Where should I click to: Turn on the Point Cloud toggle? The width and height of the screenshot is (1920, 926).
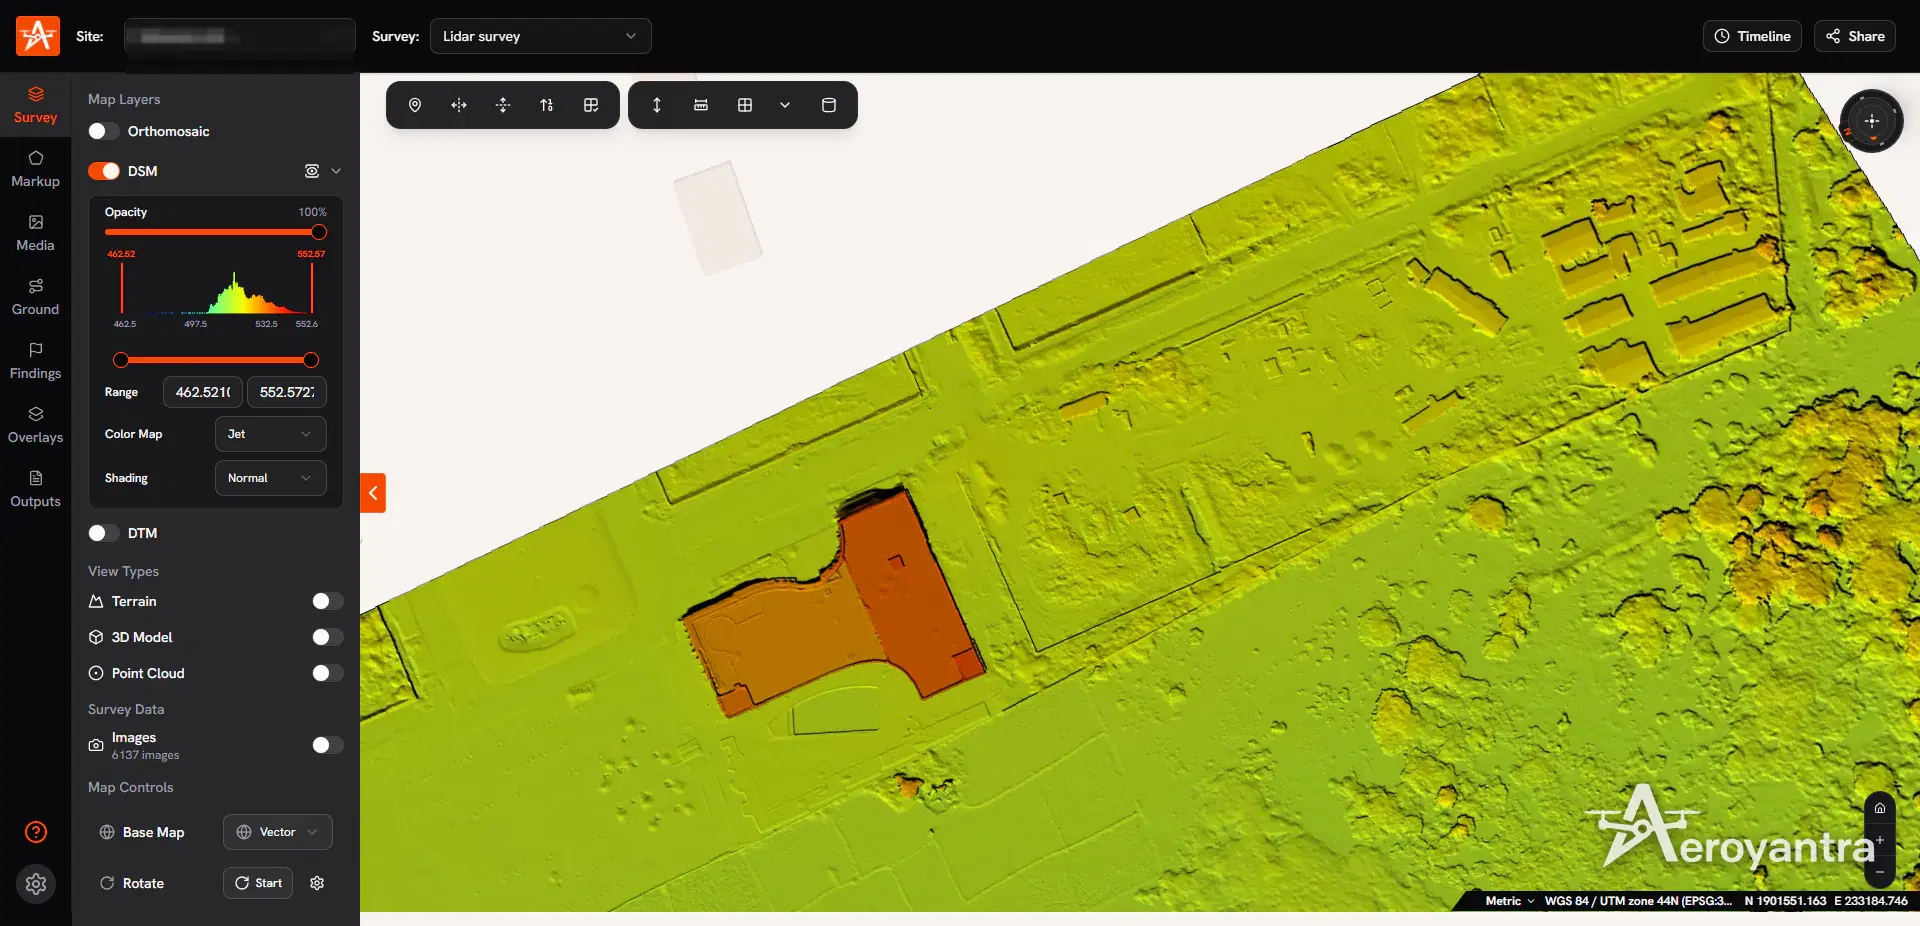coord(327,673)
